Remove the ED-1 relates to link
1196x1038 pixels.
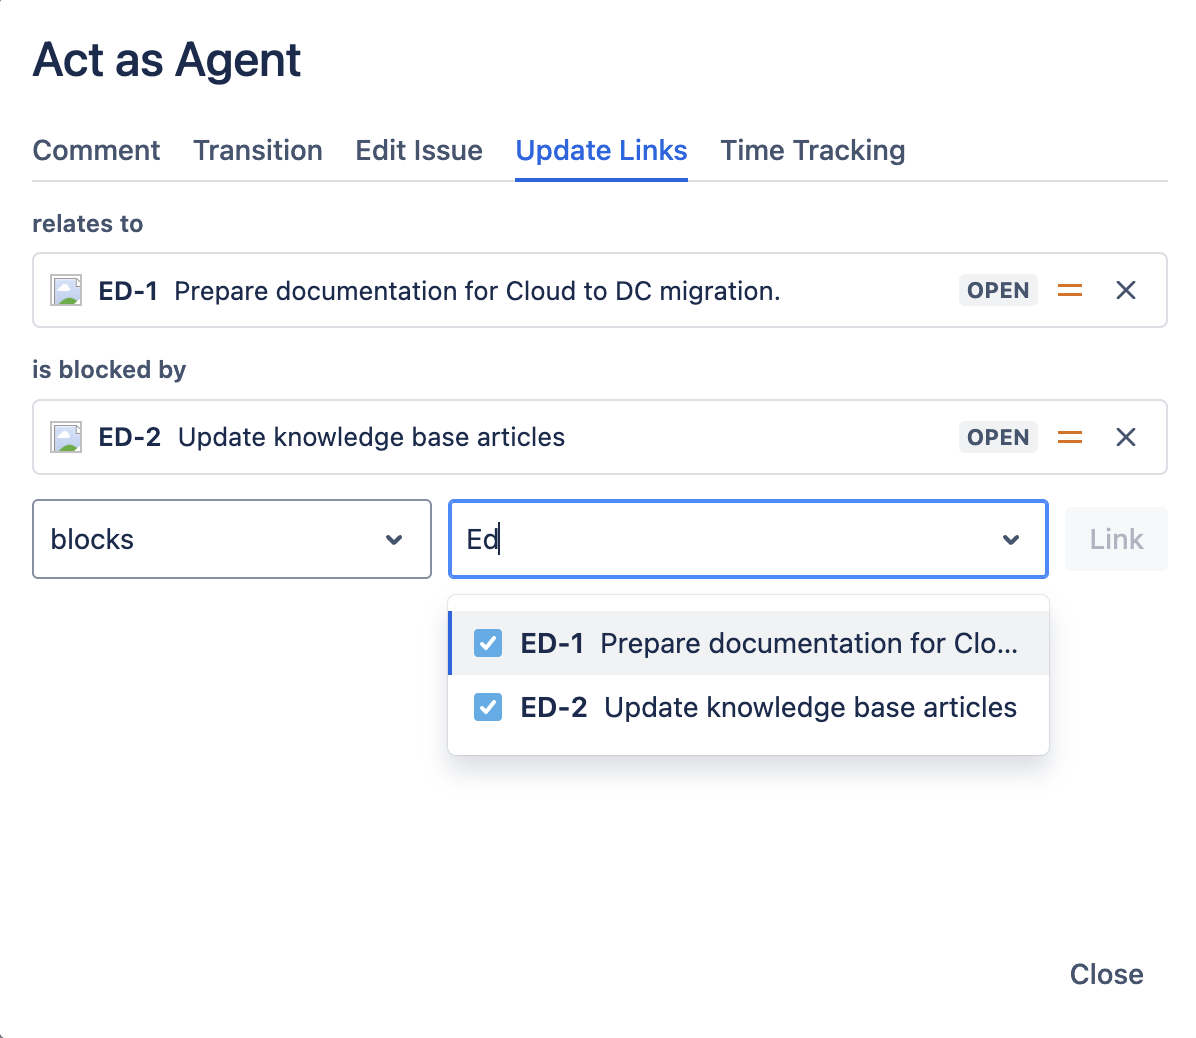point(1126,290)
